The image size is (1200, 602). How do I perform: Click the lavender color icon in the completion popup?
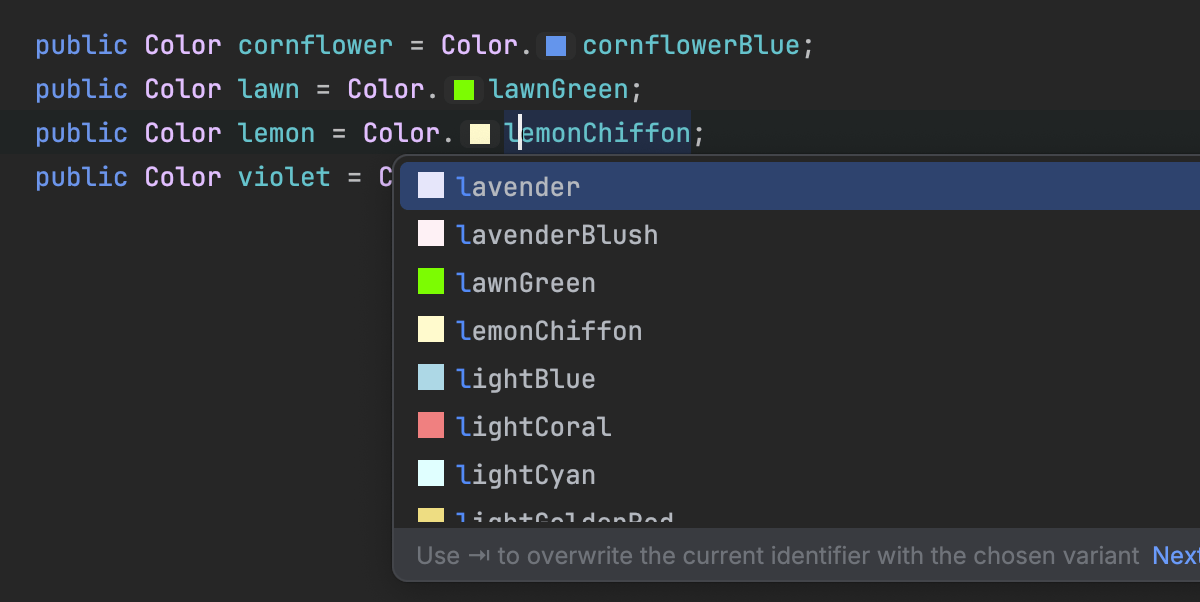coord(431,186)
